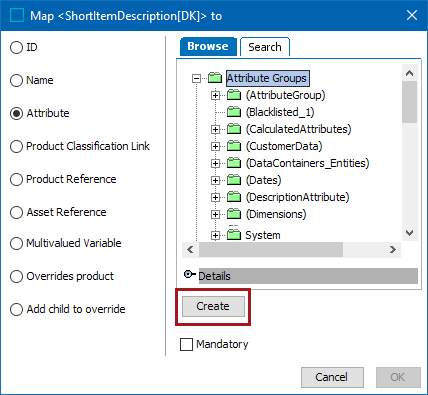Expand the (CalculatedAttributes) node

(x=215, y=129)
